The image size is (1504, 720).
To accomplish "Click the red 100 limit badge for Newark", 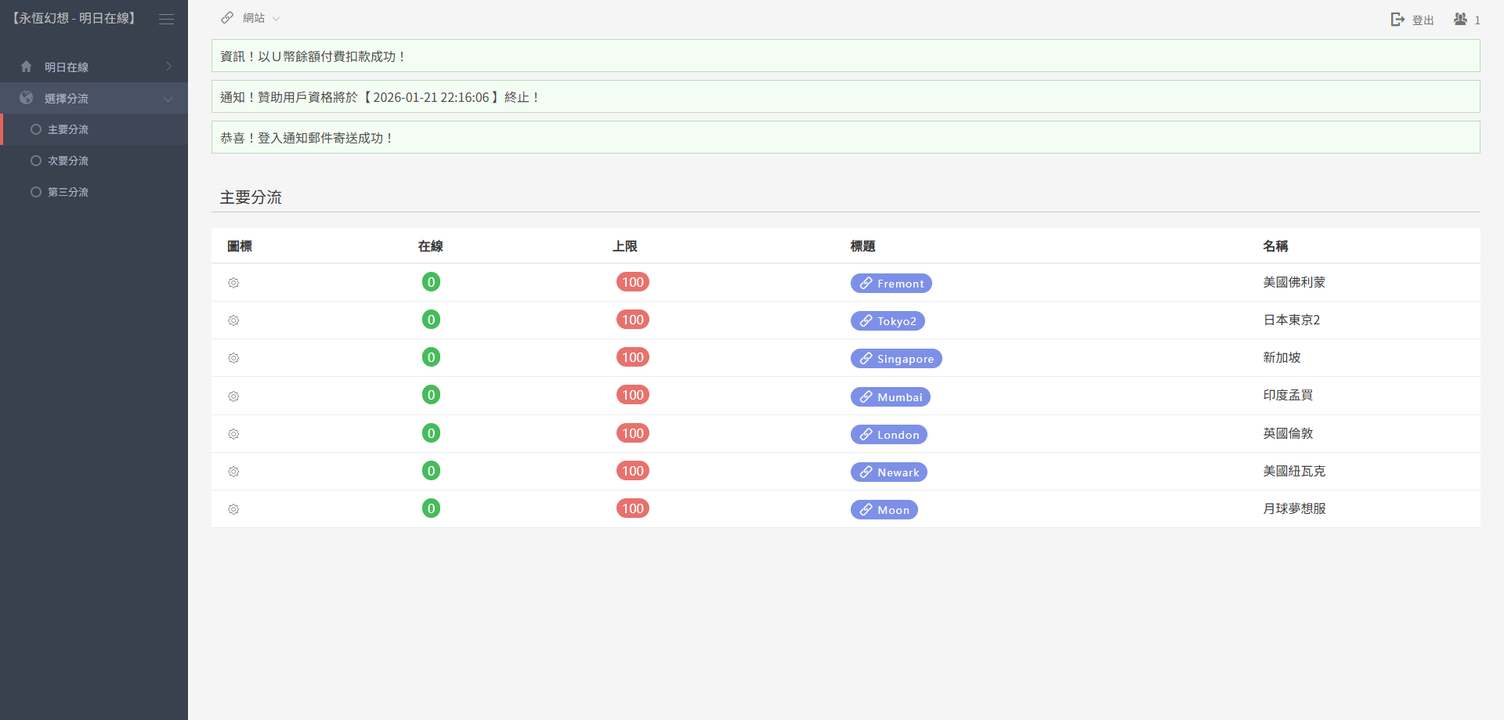I will pos(633,471).
